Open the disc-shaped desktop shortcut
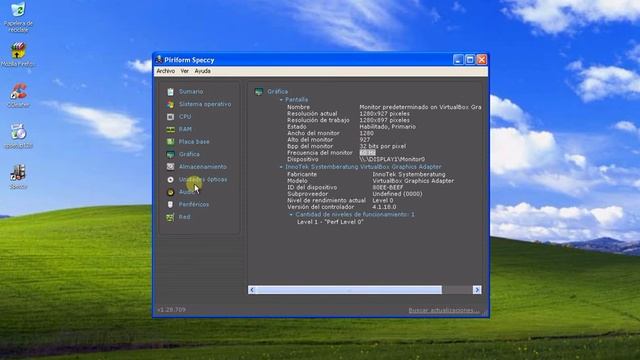The image size is (640, 360). tap(18, 136)
